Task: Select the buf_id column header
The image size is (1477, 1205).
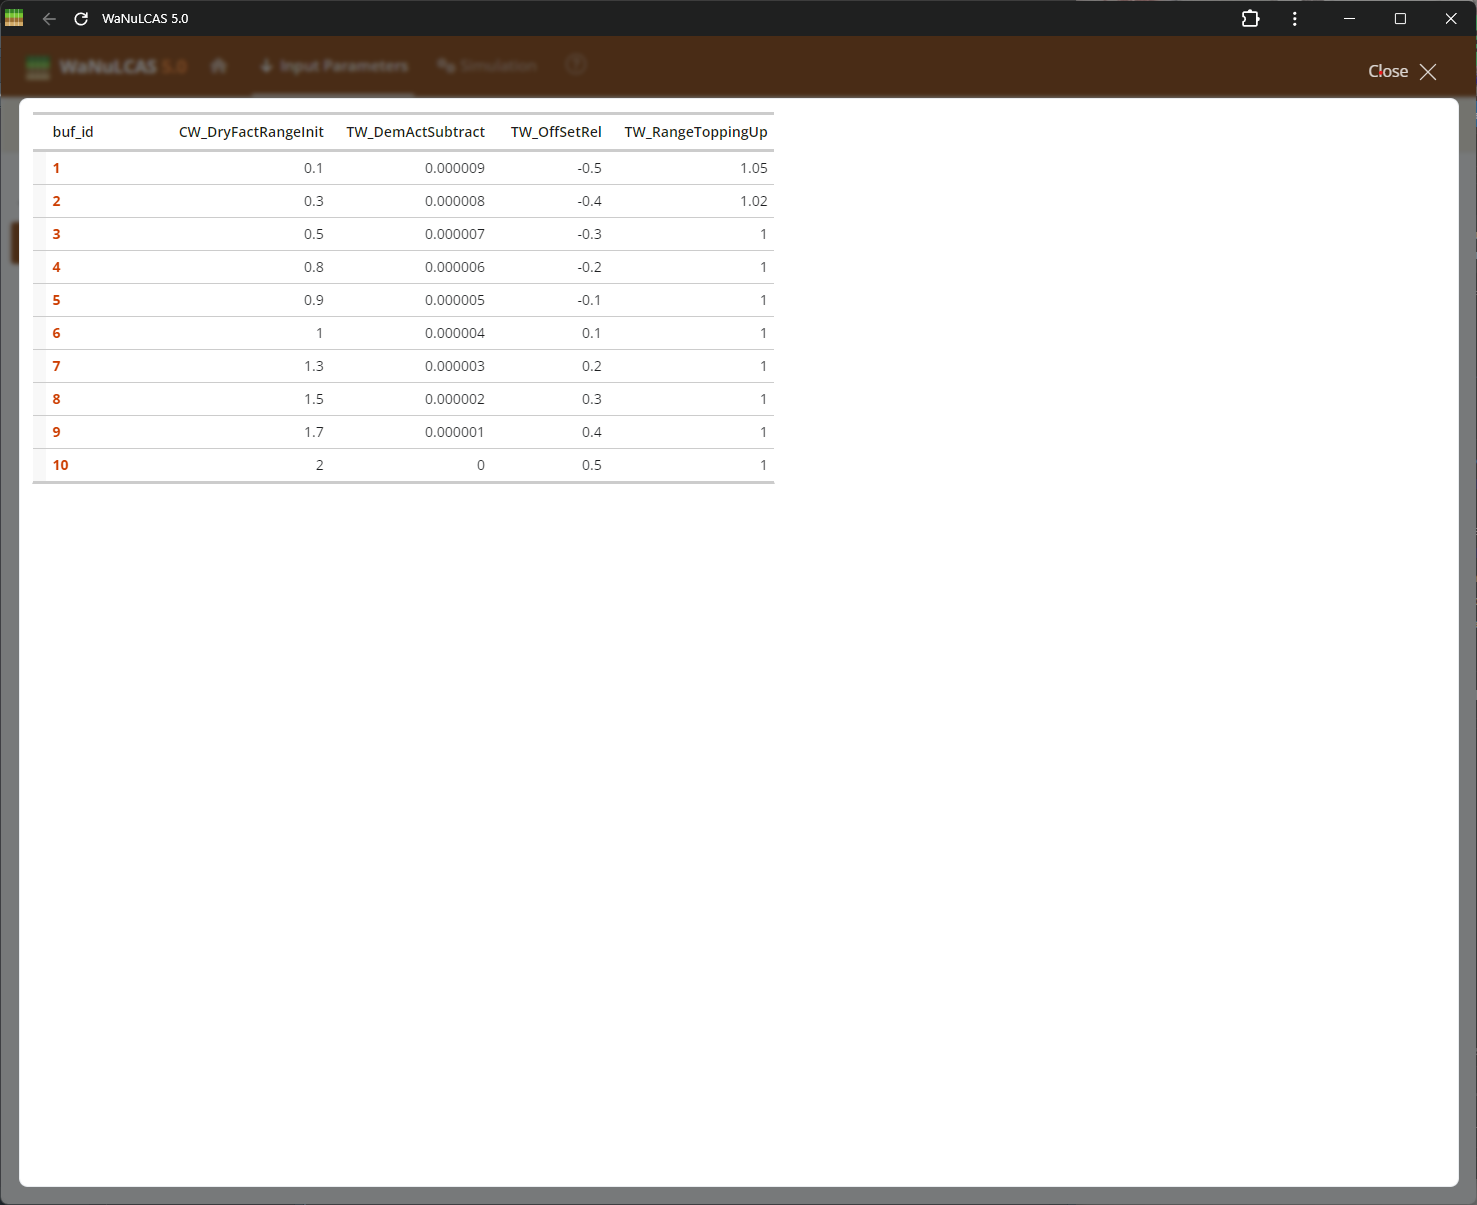Action: coord(72,131)
